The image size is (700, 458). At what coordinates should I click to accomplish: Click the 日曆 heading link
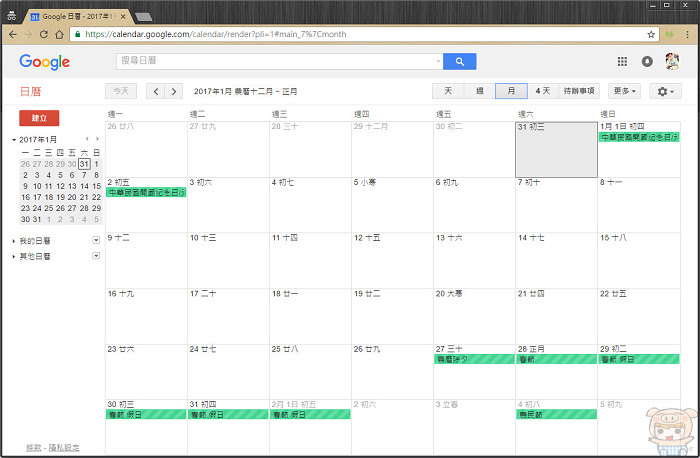tap(31, 92)
